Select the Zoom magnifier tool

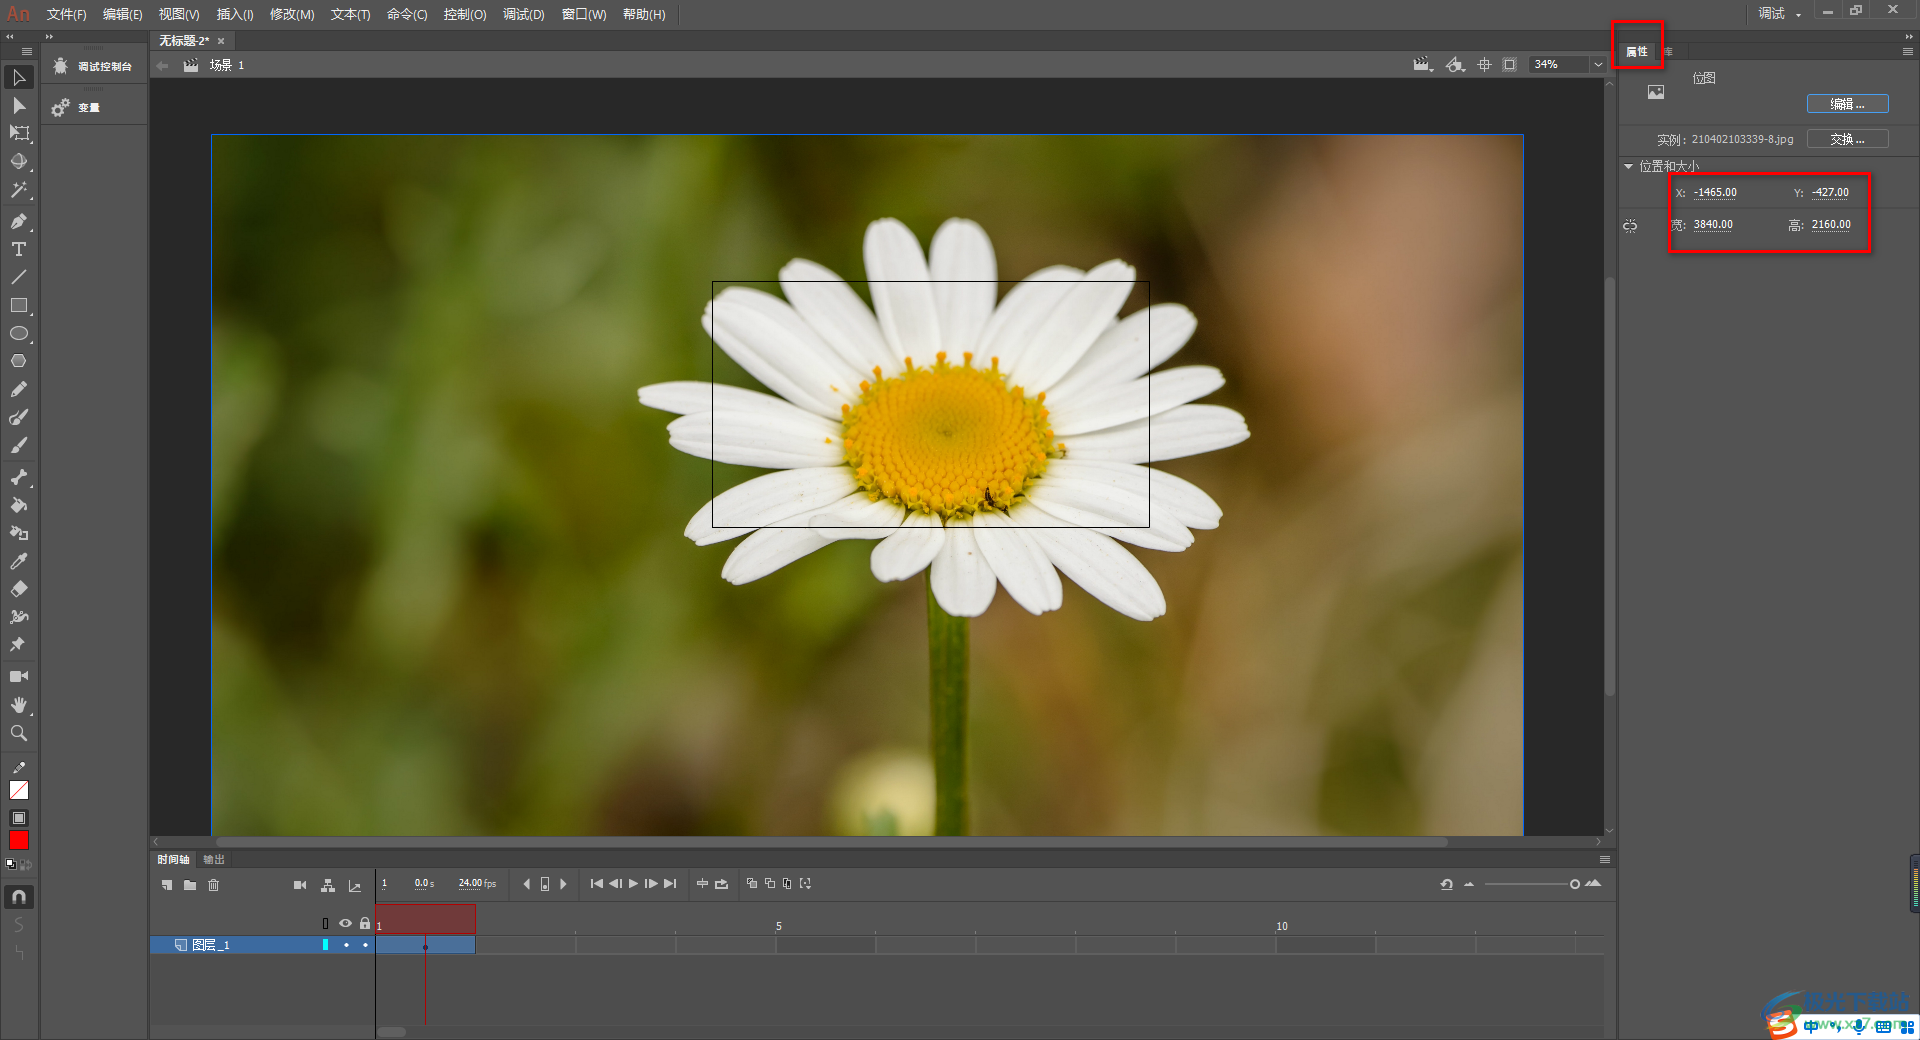pyautogui.click(x=19, y=733)
